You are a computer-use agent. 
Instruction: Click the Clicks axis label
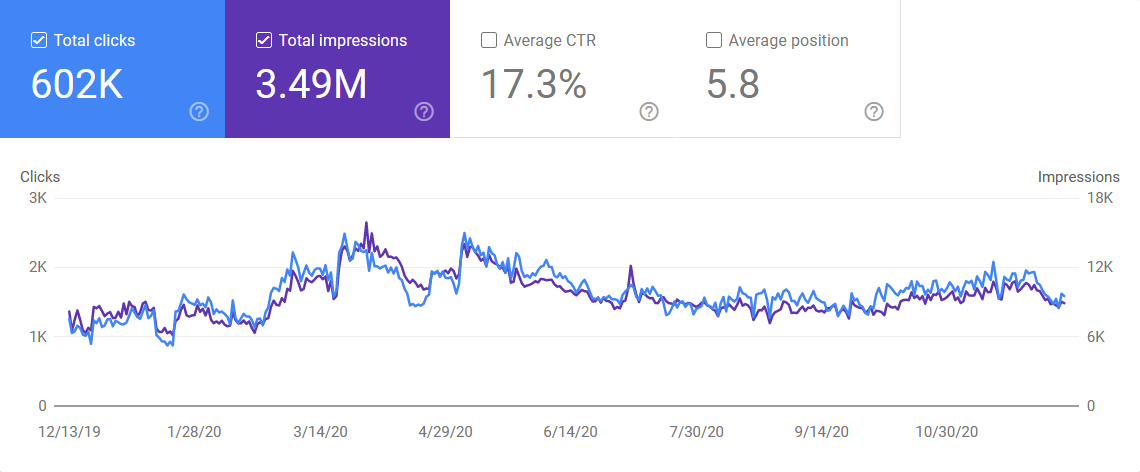tap(40, 177)
